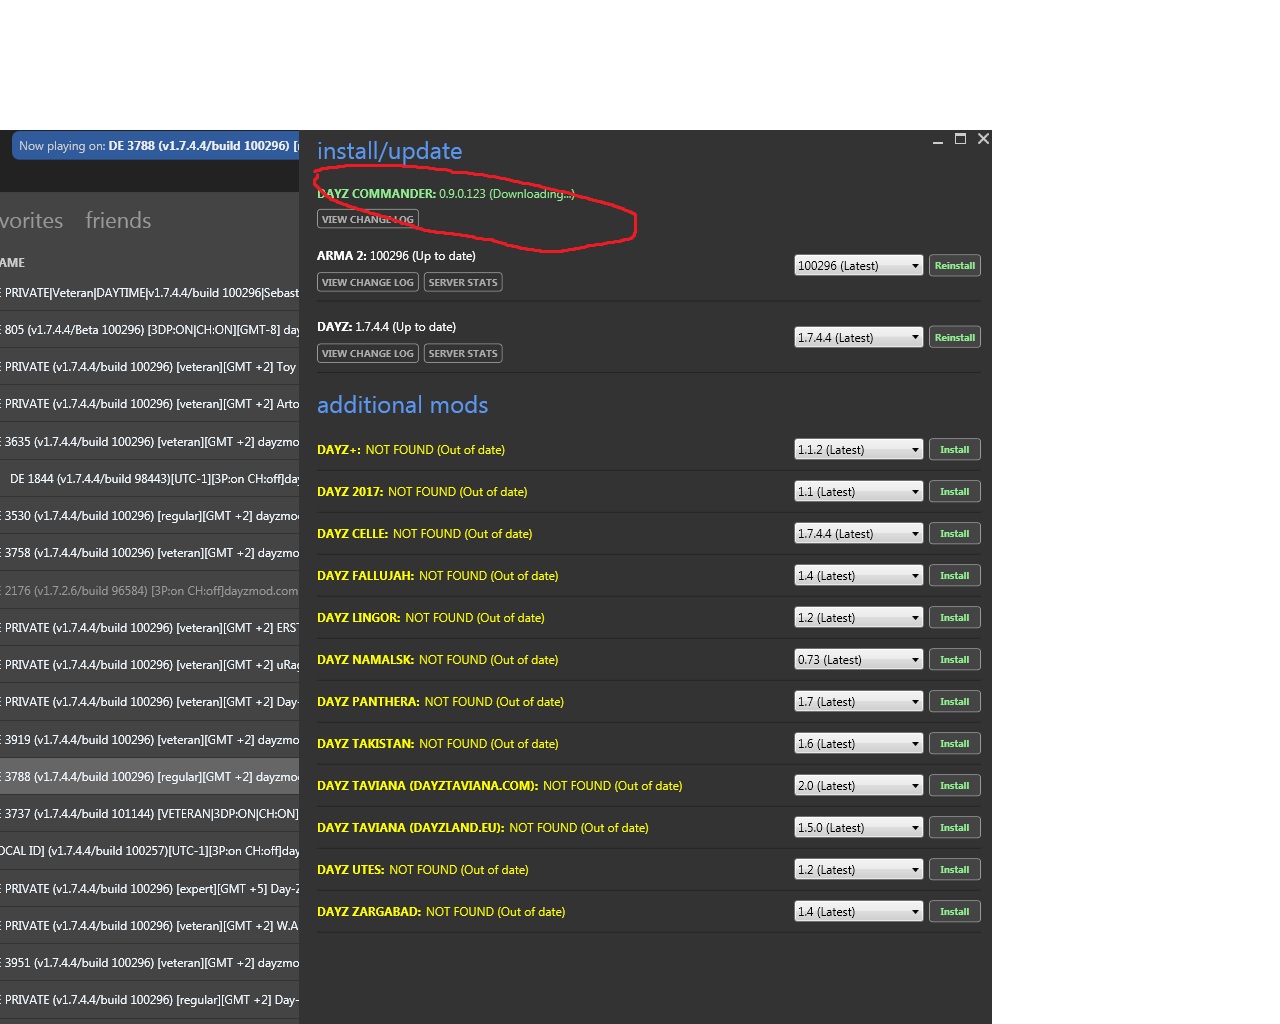This screenshot has width=1280, height=1024.
Task: Install DAYZ+ mod
Action: (955, 449)
